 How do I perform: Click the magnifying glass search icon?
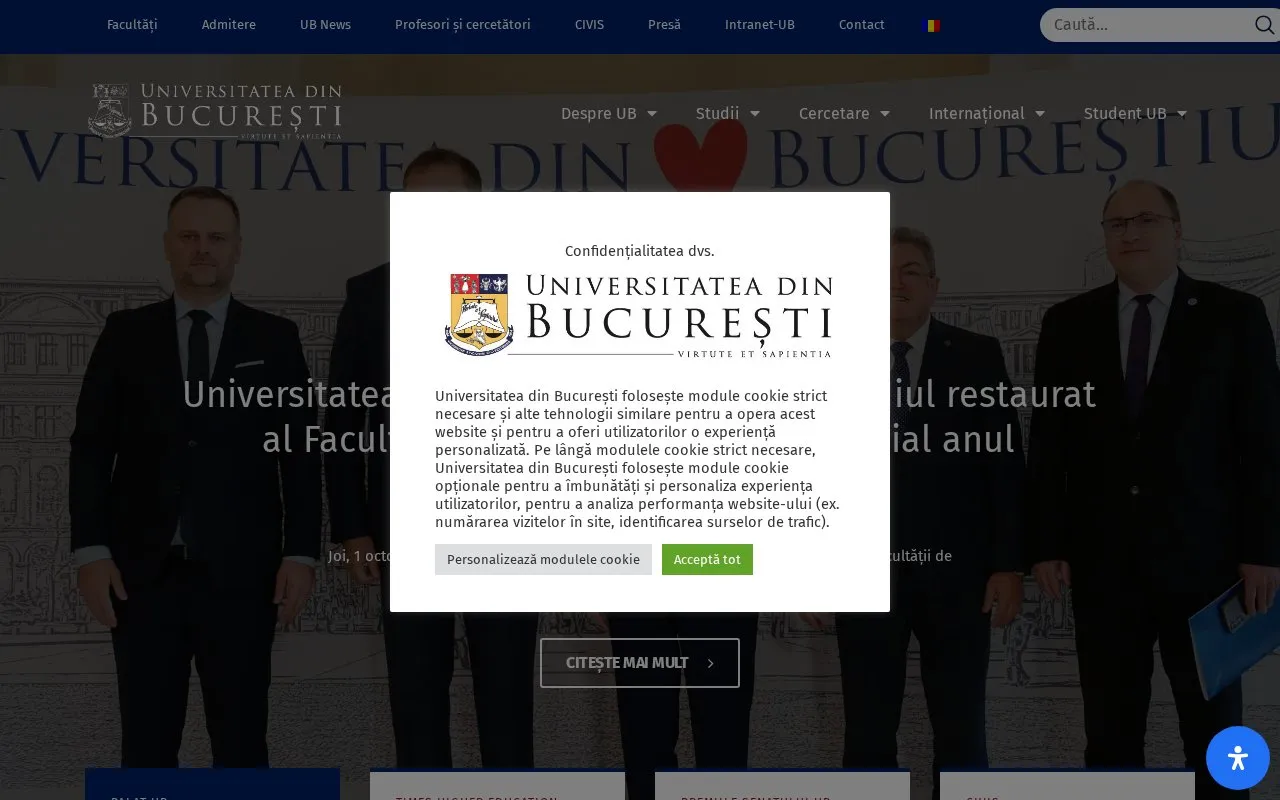point(1264,25)
